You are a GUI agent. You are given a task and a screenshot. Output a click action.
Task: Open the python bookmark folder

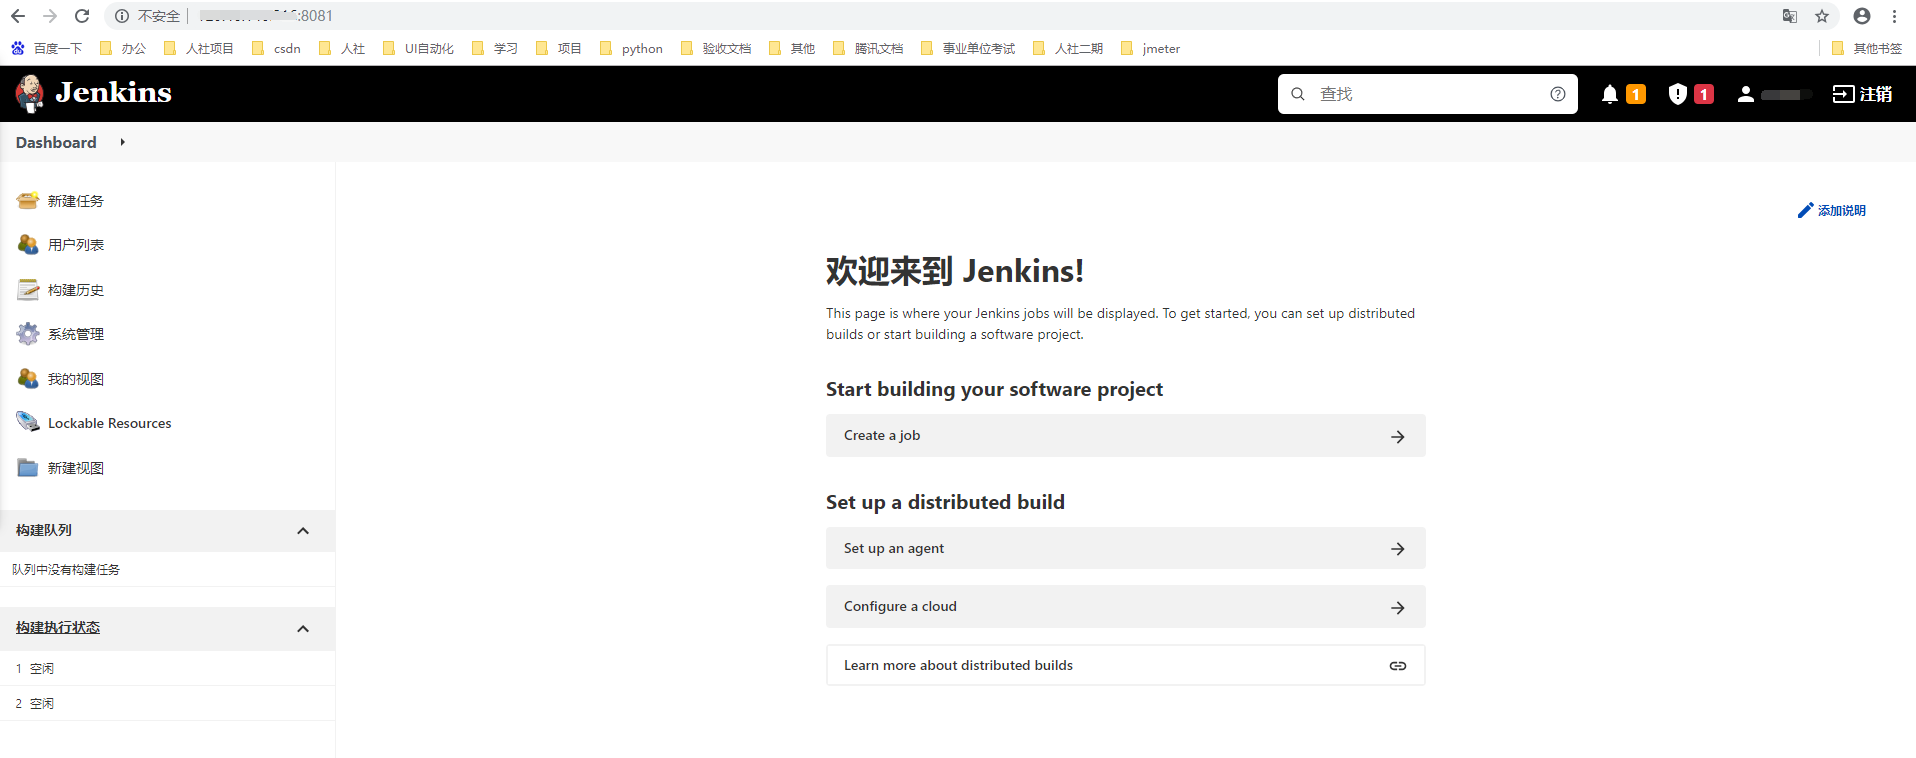tap(631, 48)
